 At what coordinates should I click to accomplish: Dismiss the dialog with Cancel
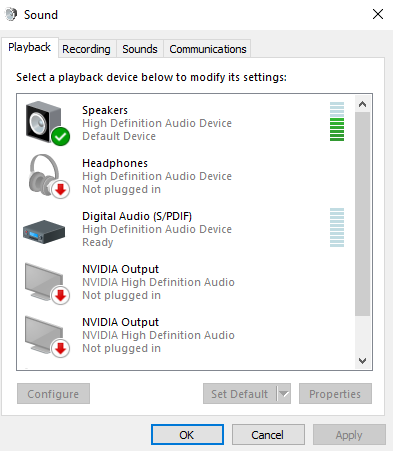coord(268,435)
